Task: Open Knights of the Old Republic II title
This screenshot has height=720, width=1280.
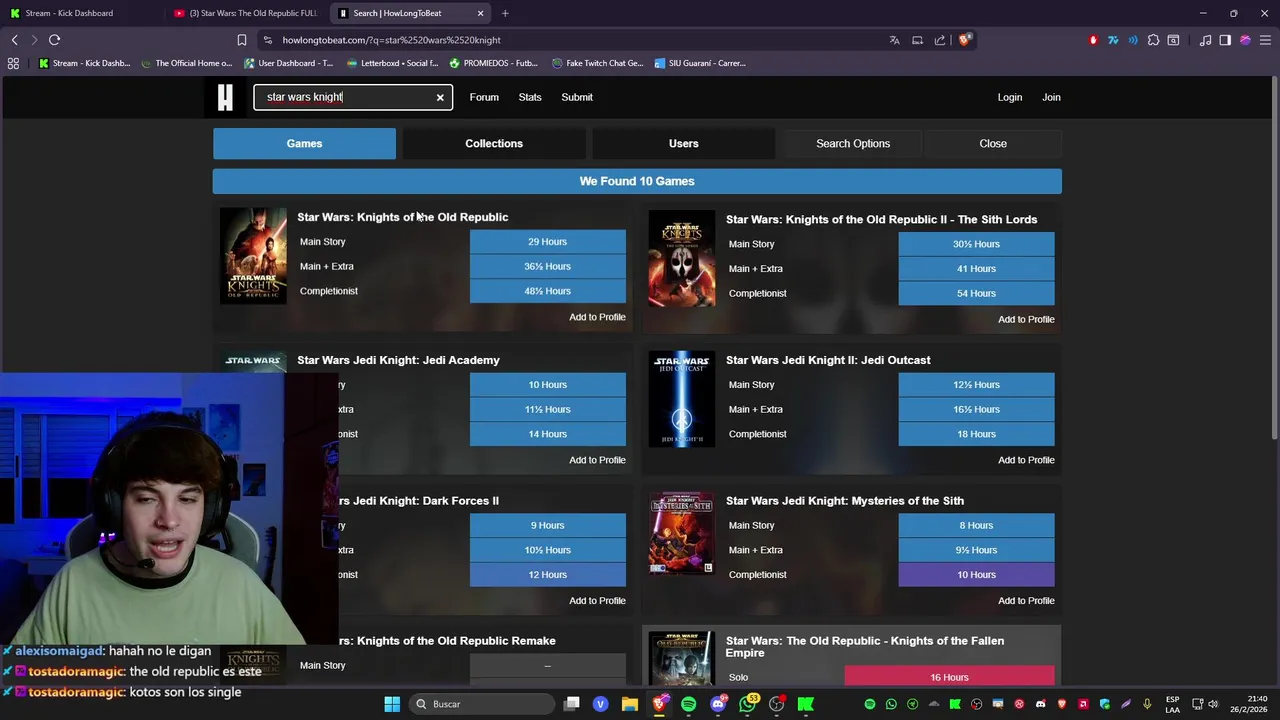Action: click(881, 219)
